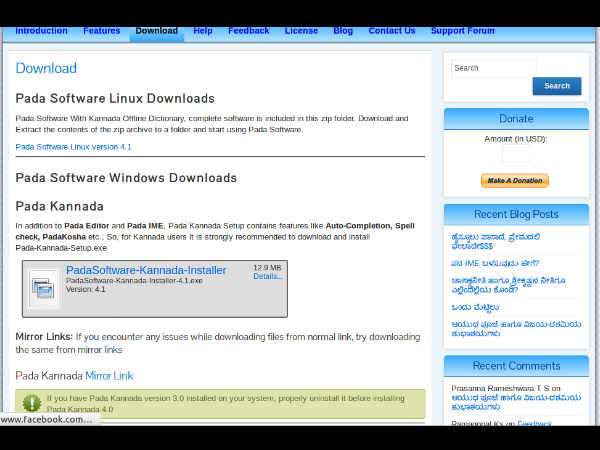Click the PadaSoftware installer package icon

pyautogui.click(x=45, y=288)
